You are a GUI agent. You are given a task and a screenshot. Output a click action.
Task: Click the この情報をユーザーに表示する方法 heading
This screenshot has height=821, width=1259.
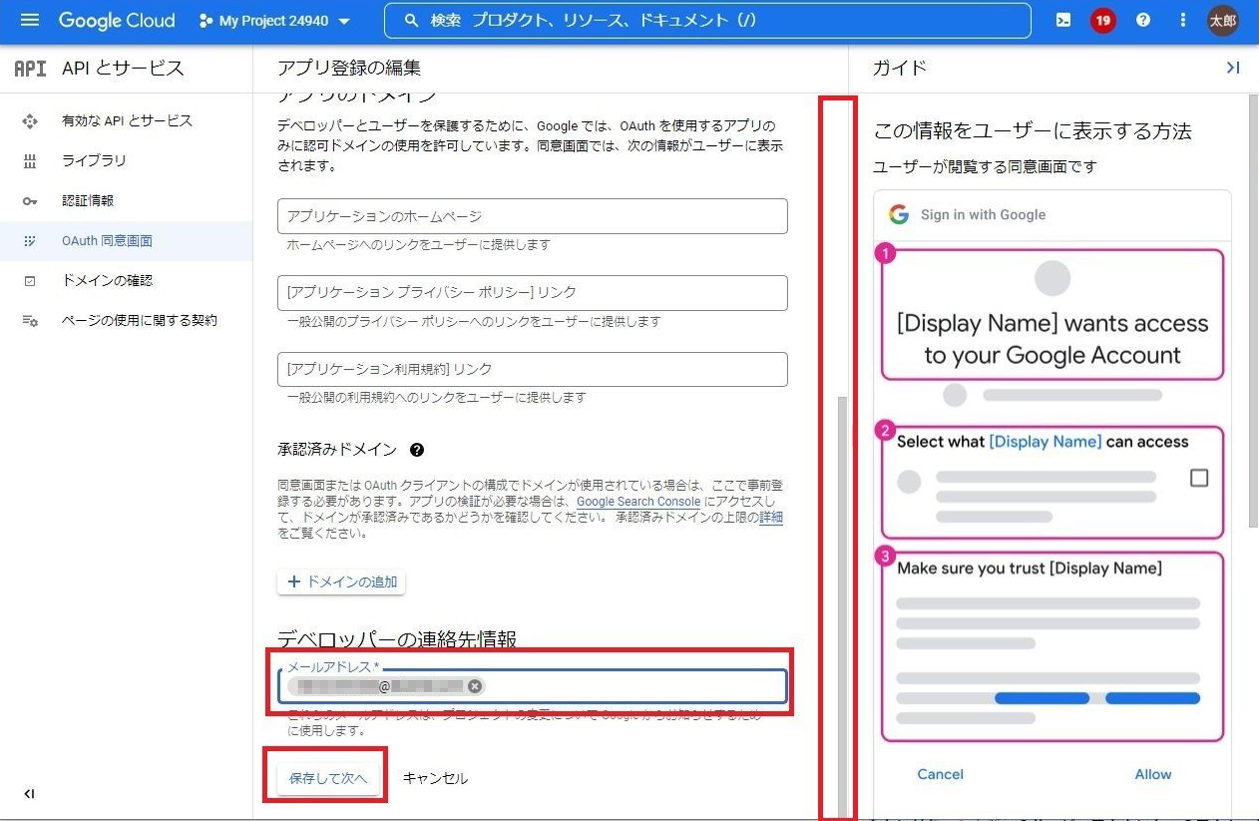[1033, 131]
